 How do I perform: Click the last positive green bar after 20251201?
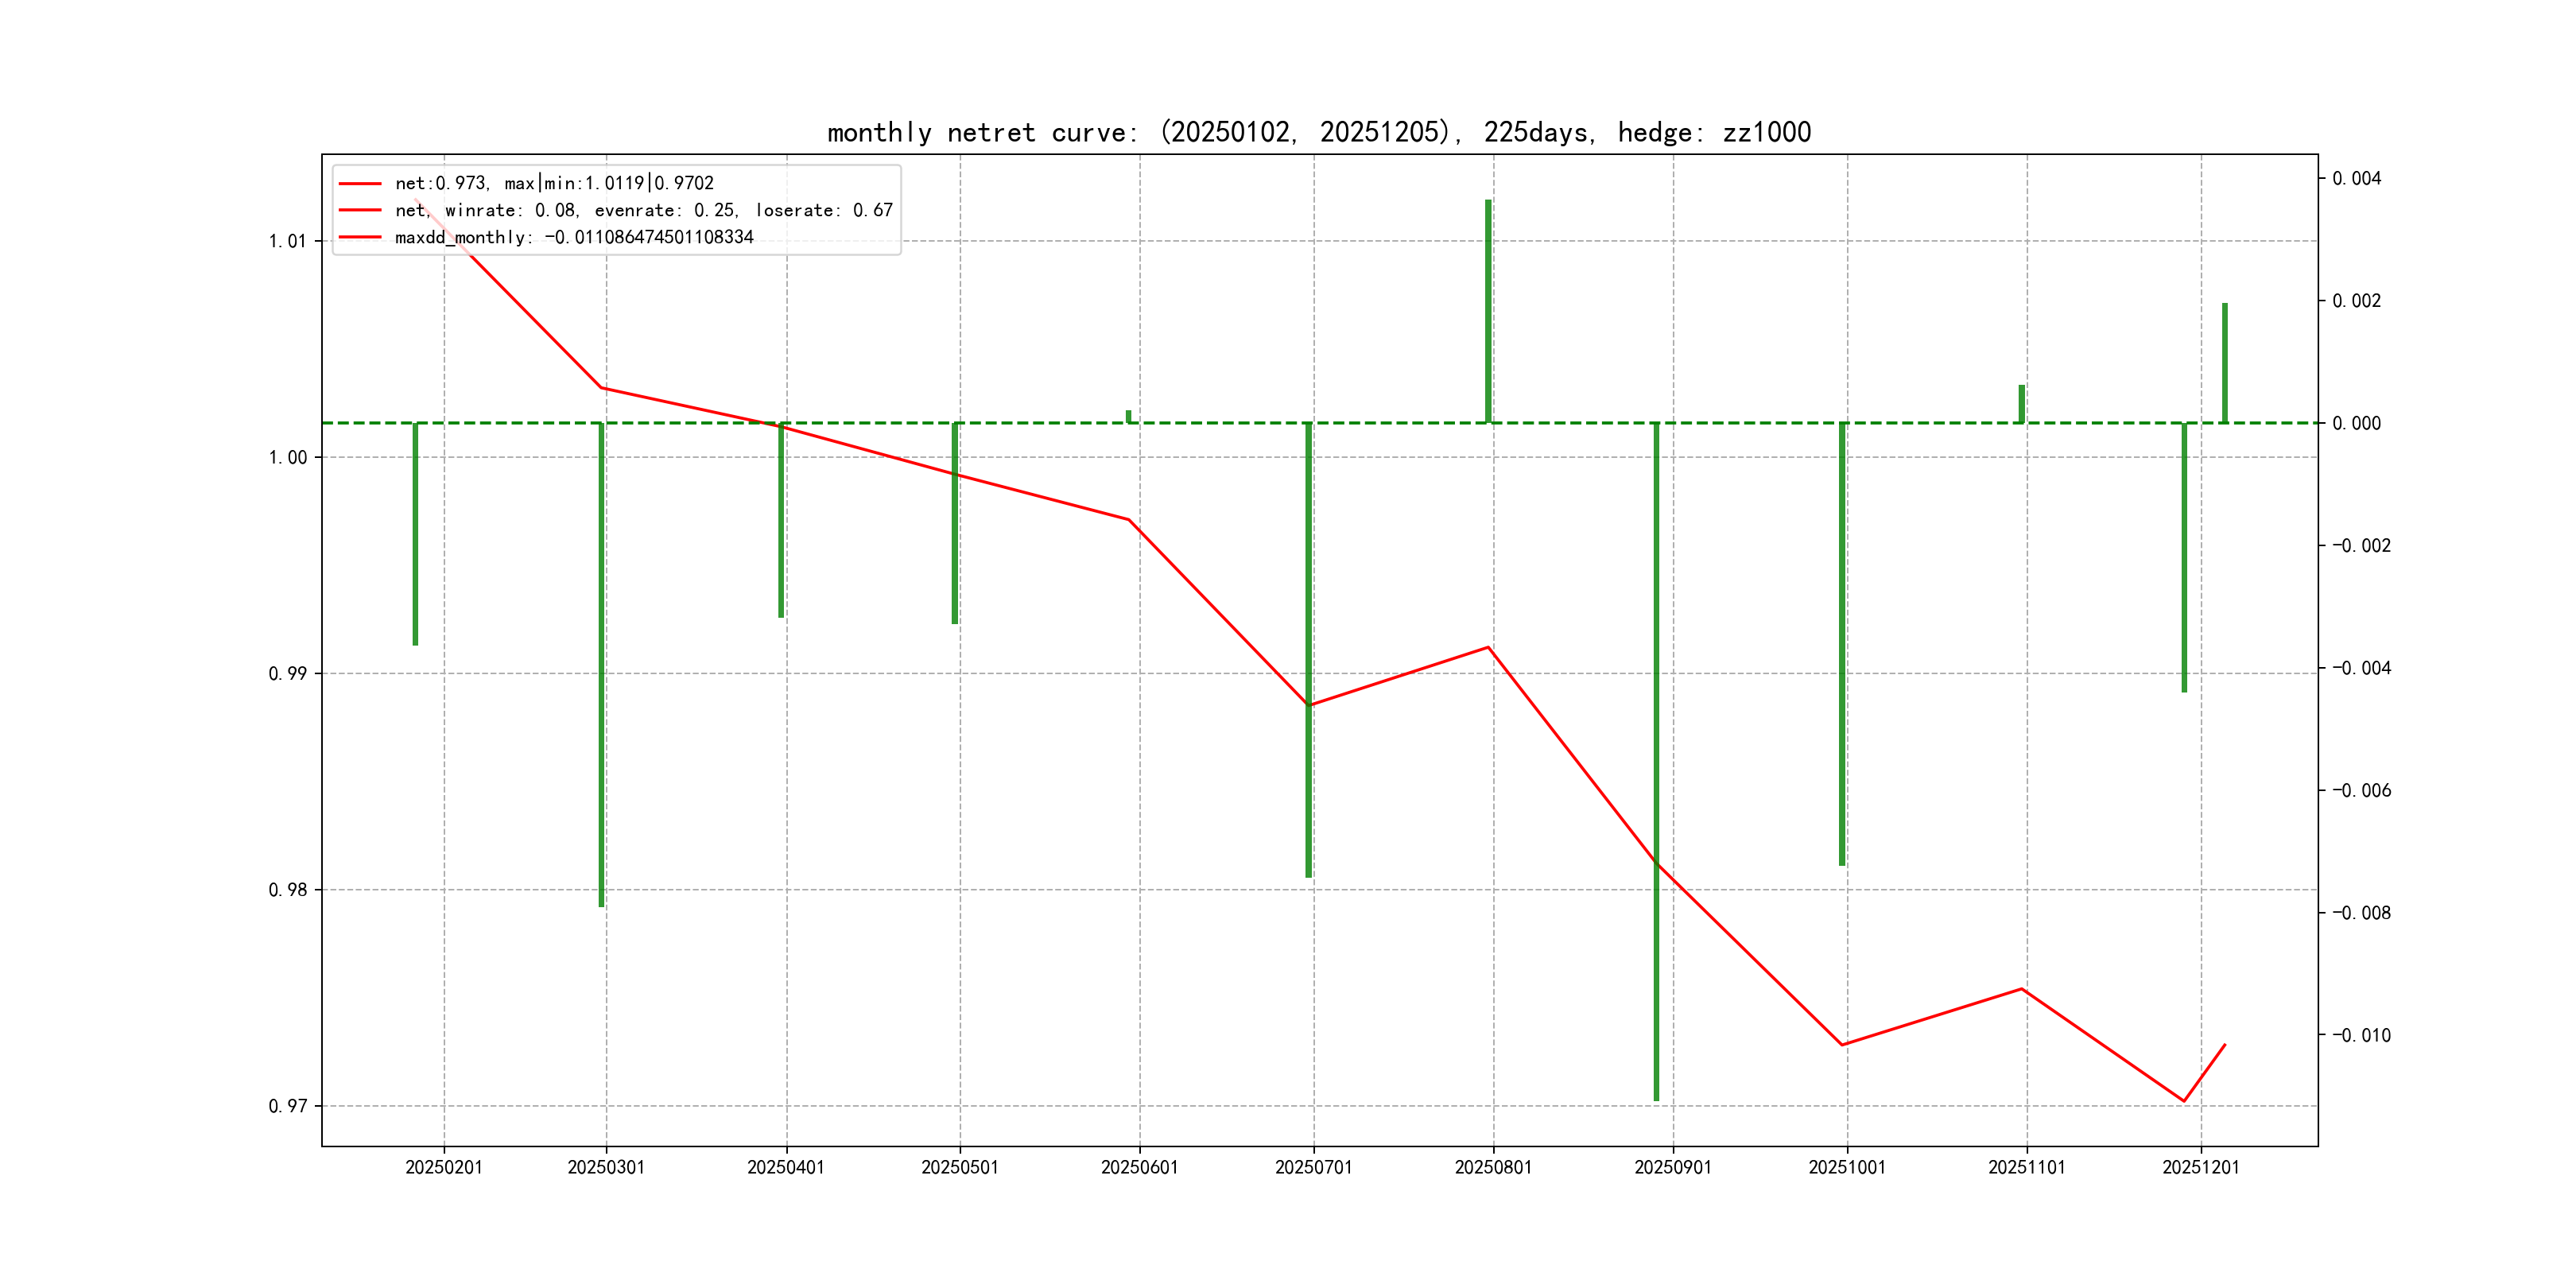click(2224, 362)
